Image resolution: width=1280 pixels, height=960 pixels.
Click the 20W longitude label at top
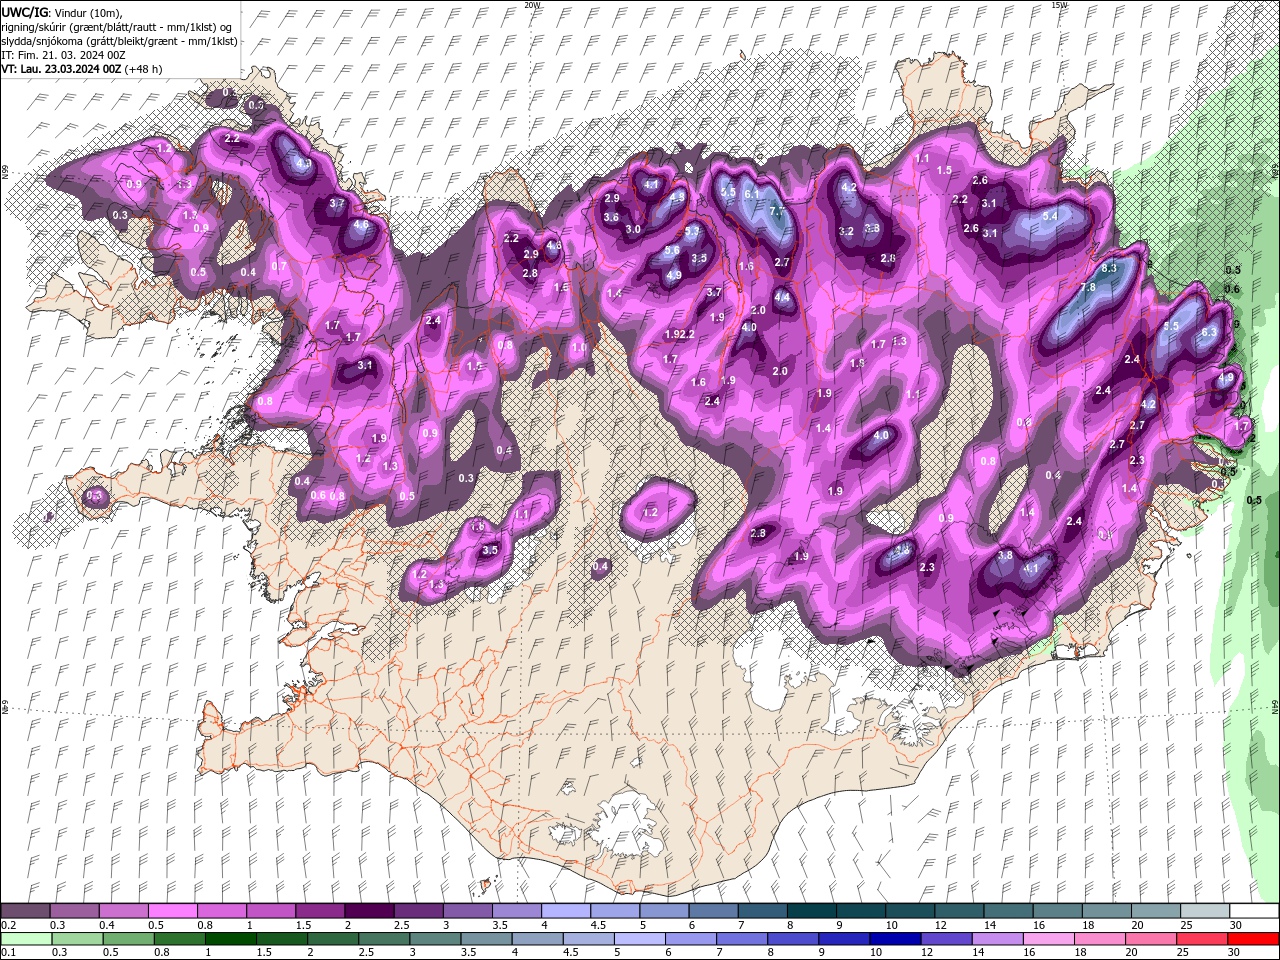(x=531, y=5)
